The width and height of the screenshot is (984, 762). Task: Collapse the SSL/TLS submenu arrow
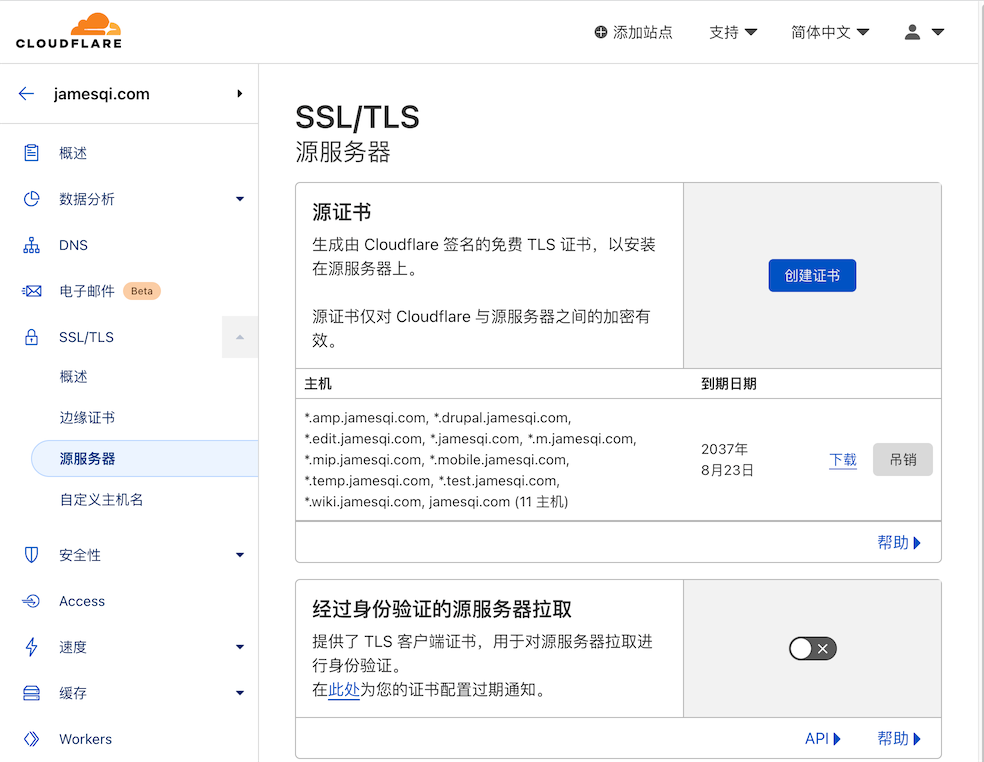coord(239,337)
